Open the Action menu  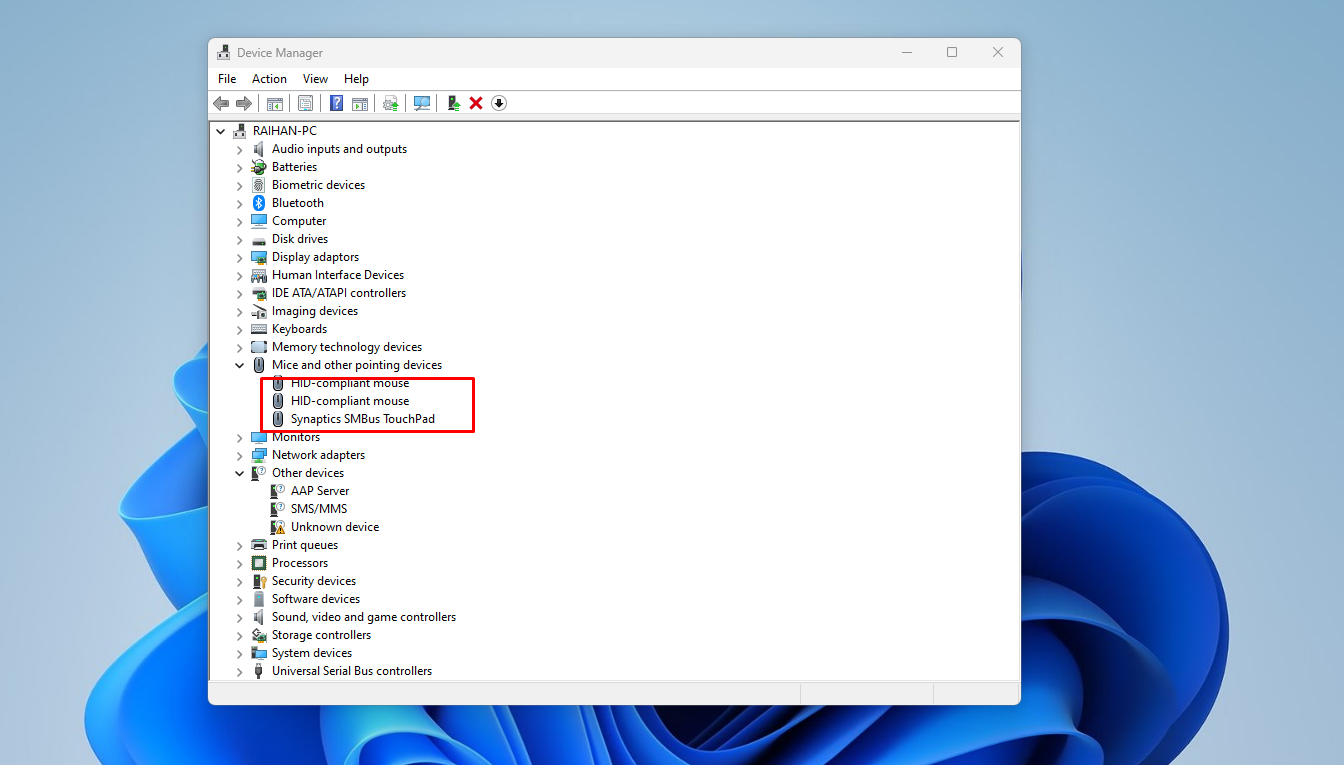tap(269, 79)
